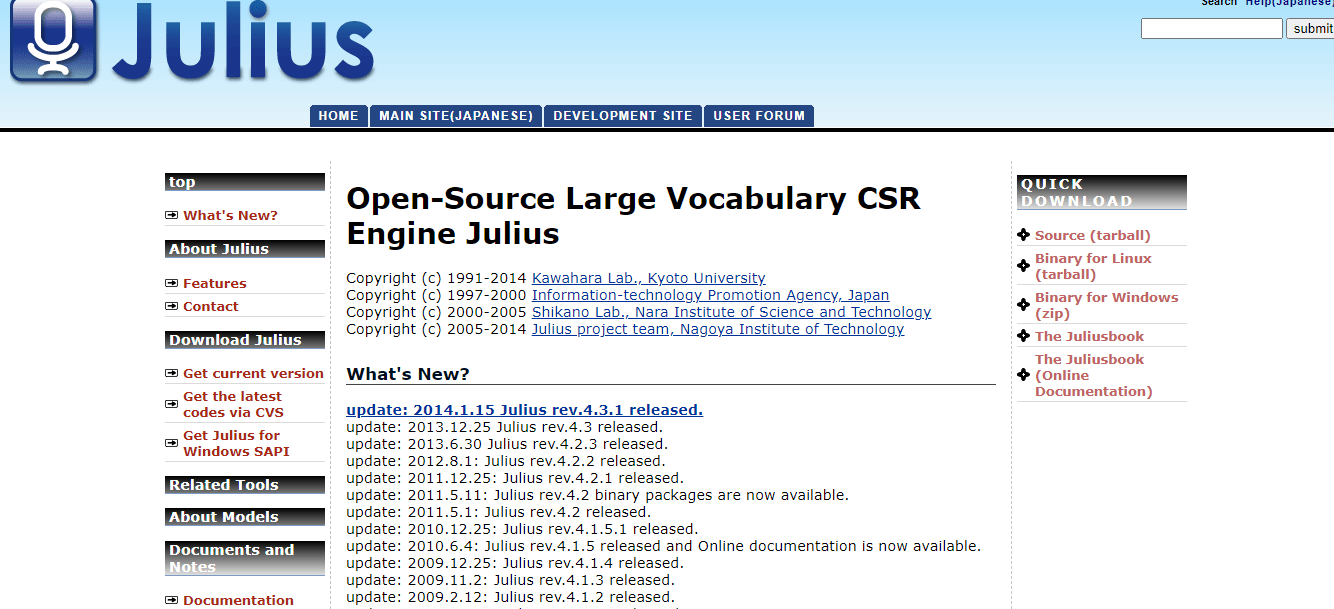Click update 2011.12.25 Julius rev.4.2.1 text
Screen dimensions: 1334x609
515,478
